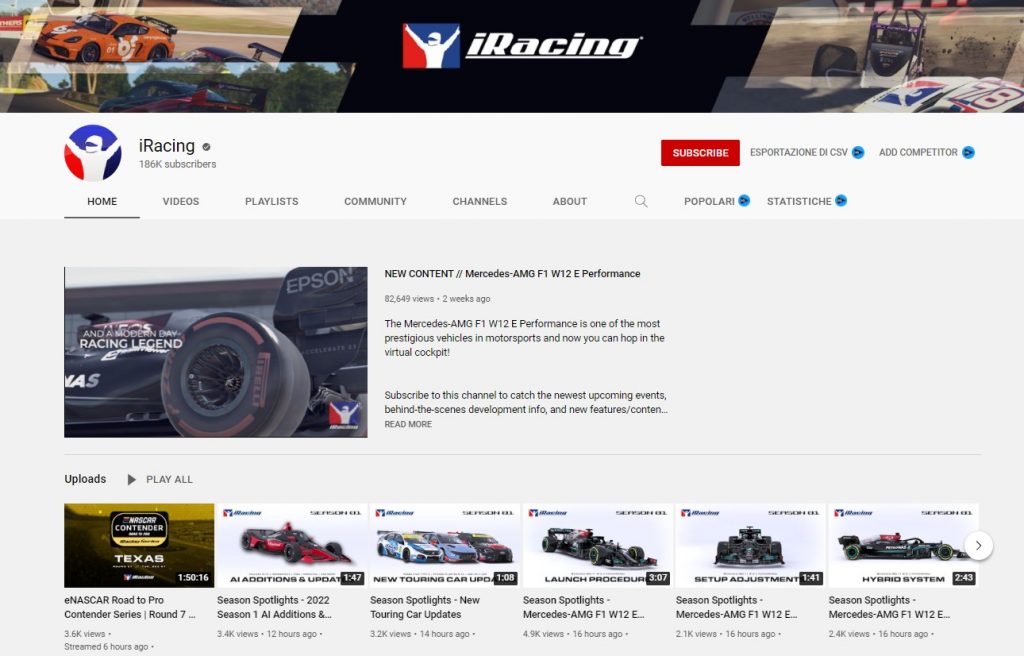Open the Season Spotlights title with 2.1K views
Image resolution: width=1024 pixels, height=656 pixels.
coord(736,607)
